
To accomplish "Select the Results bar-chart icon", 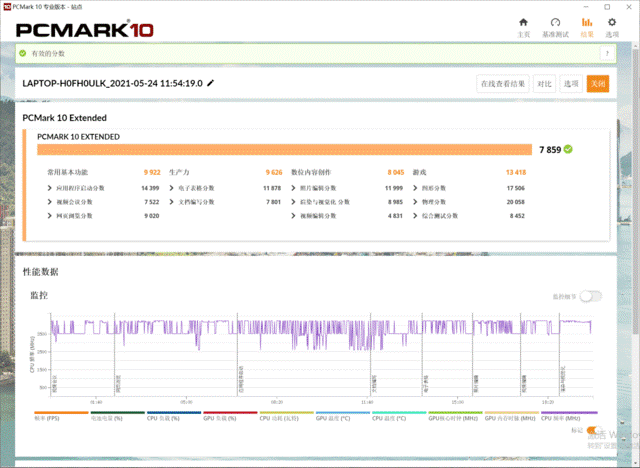I will click(x=587, y=22).
